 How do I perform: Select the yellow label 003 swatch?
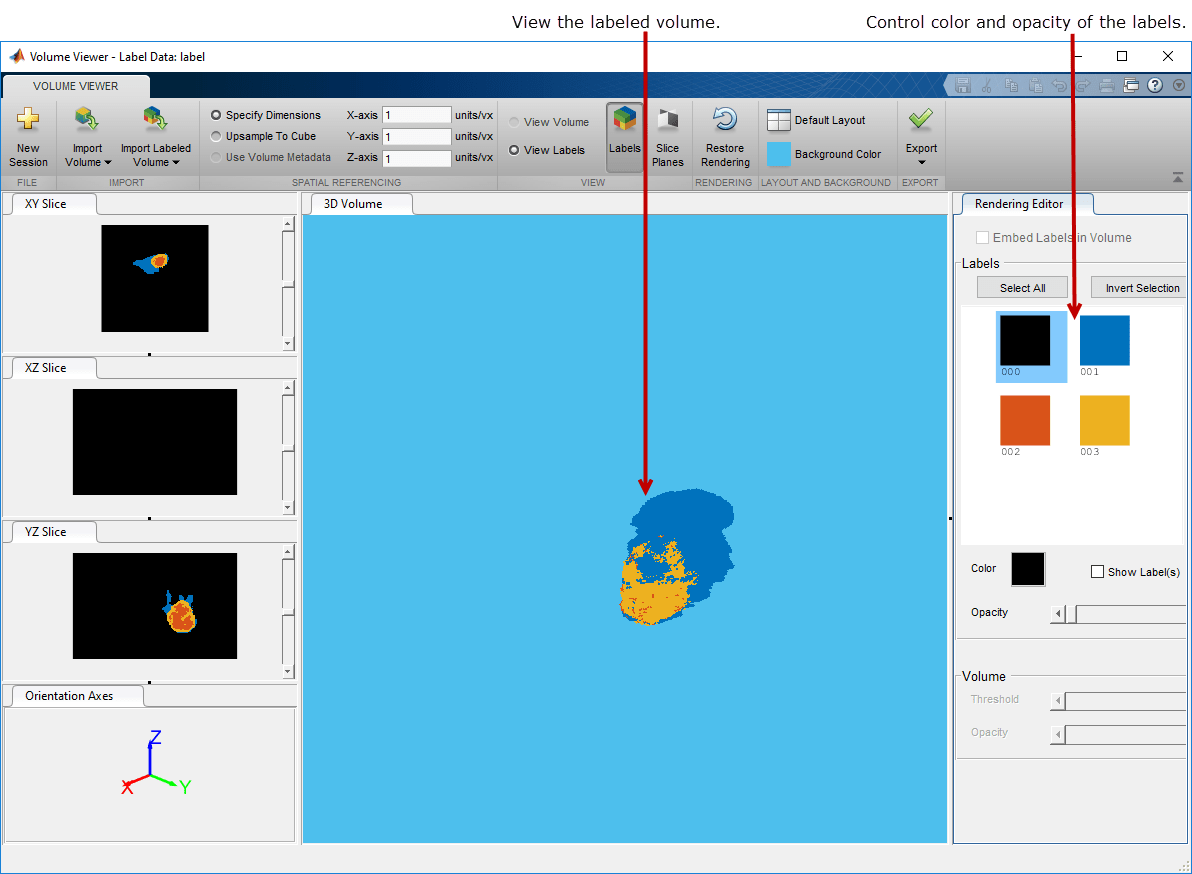1105,420
